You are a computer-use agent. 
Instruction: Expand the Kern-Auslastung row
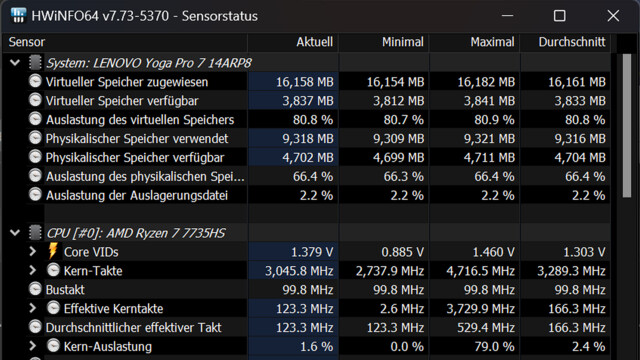33,346
